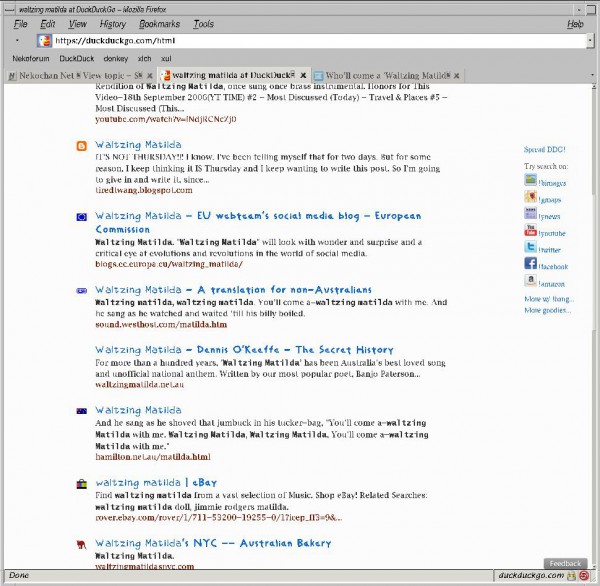Viewport: 600px width, 586px height.
Task: Open the More w/ !bang link
Action: click(x=549, y=299)
